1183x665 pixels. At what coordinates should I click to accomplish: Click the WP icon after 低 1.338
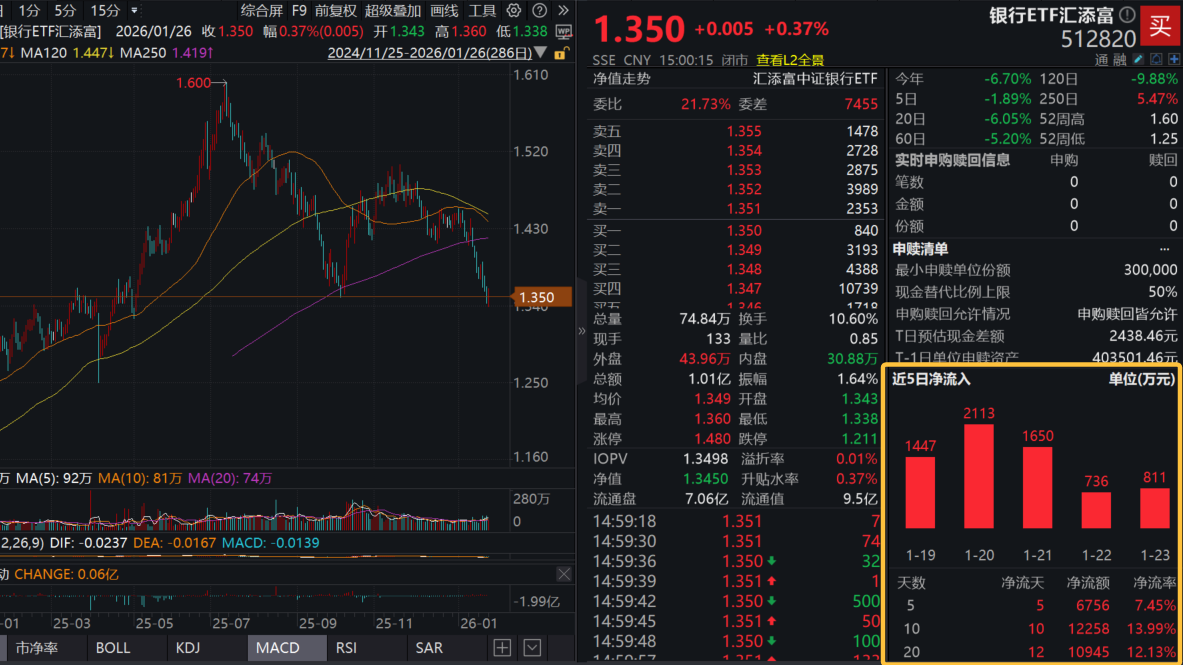564,31
